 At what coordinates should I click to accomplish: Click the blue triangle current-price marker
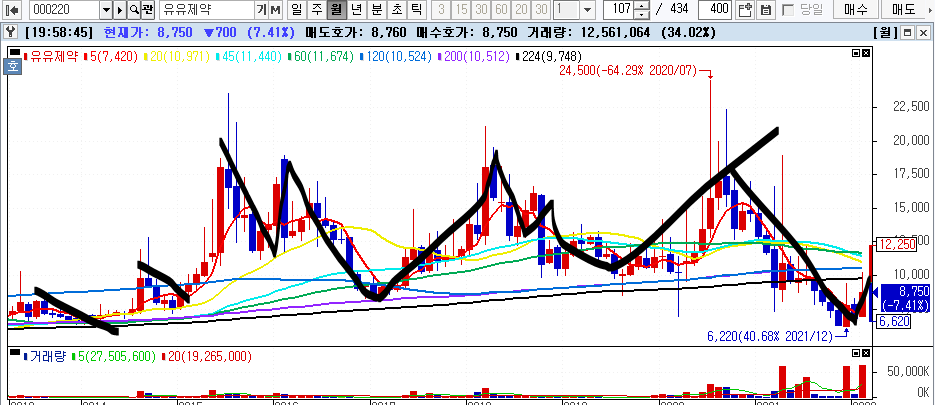[875, 292]
